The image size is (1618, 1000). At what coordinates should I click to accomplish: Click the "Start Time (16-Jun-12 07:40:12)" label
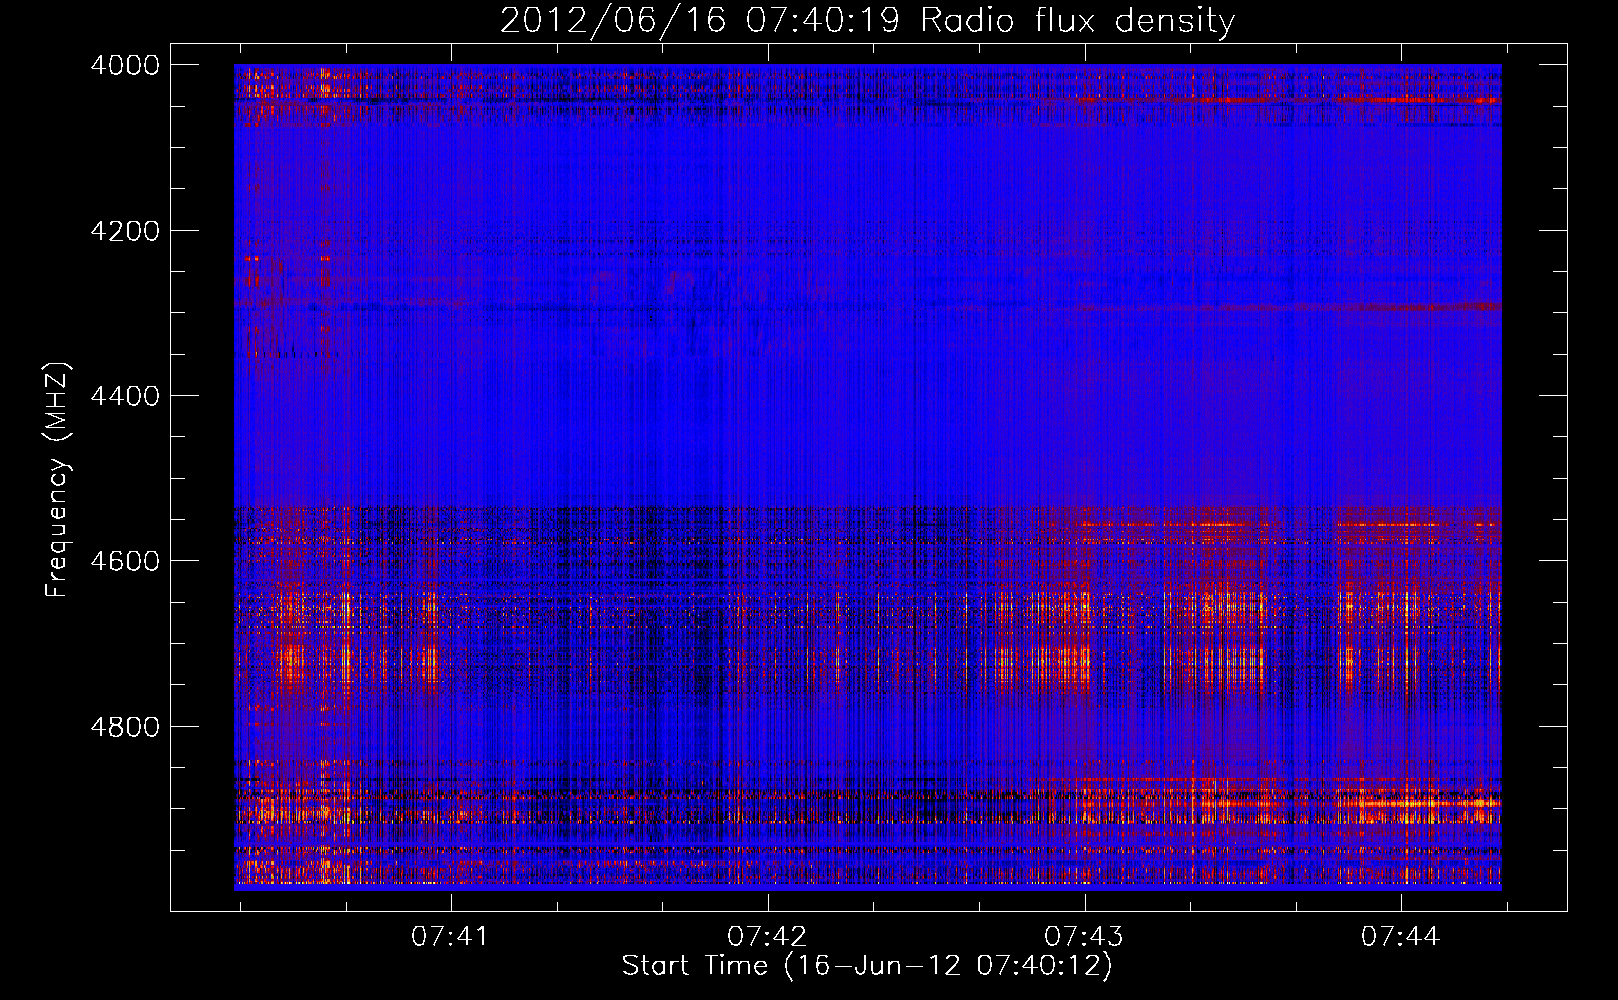[x=867, y=966]
